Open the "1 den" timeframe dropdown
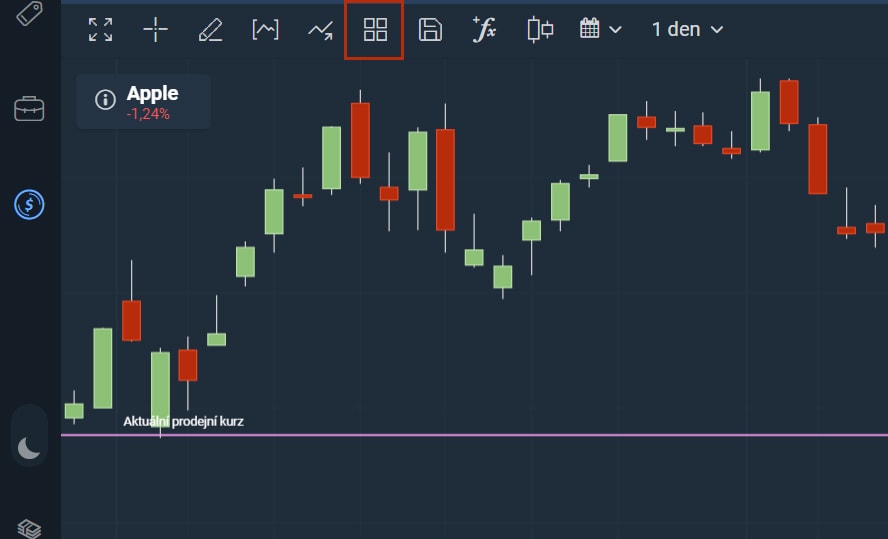 686,30
